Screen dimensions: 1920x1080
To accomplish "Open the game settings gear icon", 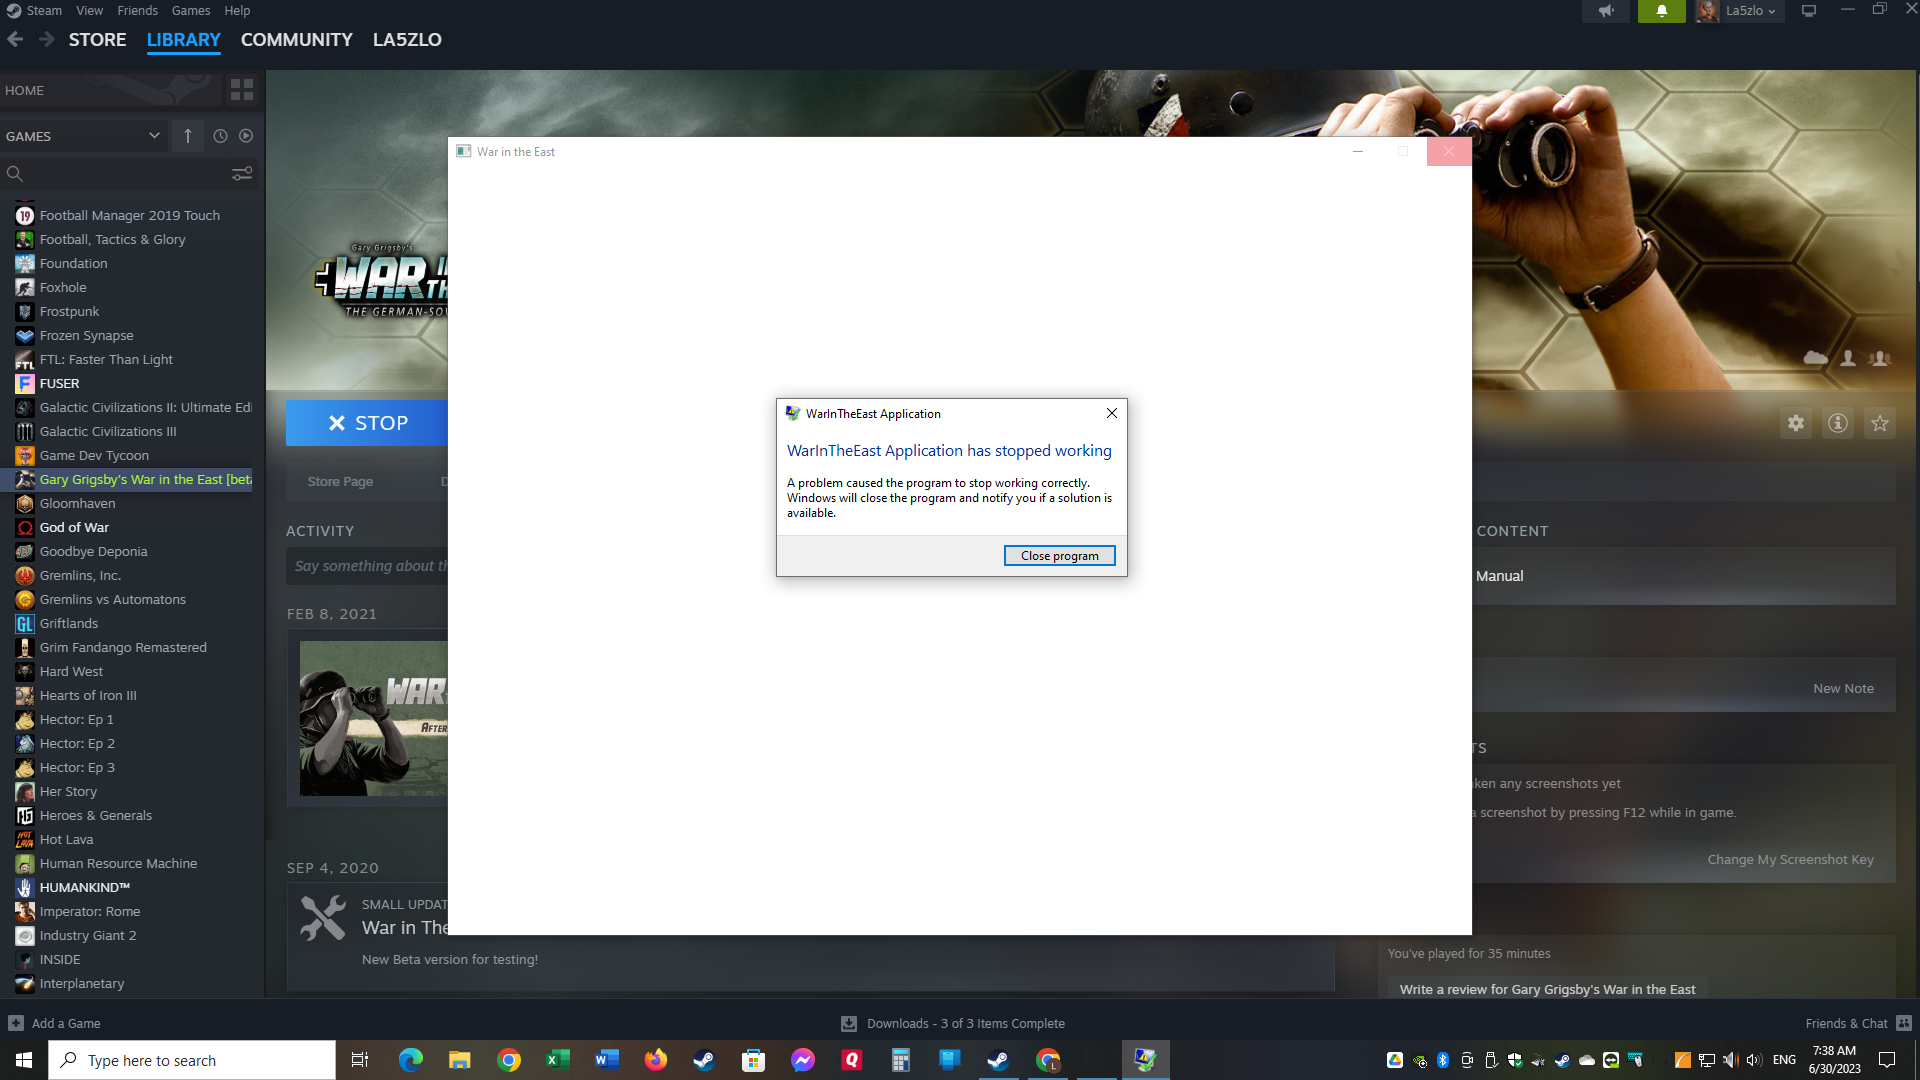I will pyautogui.click(x=1796, y=423).
